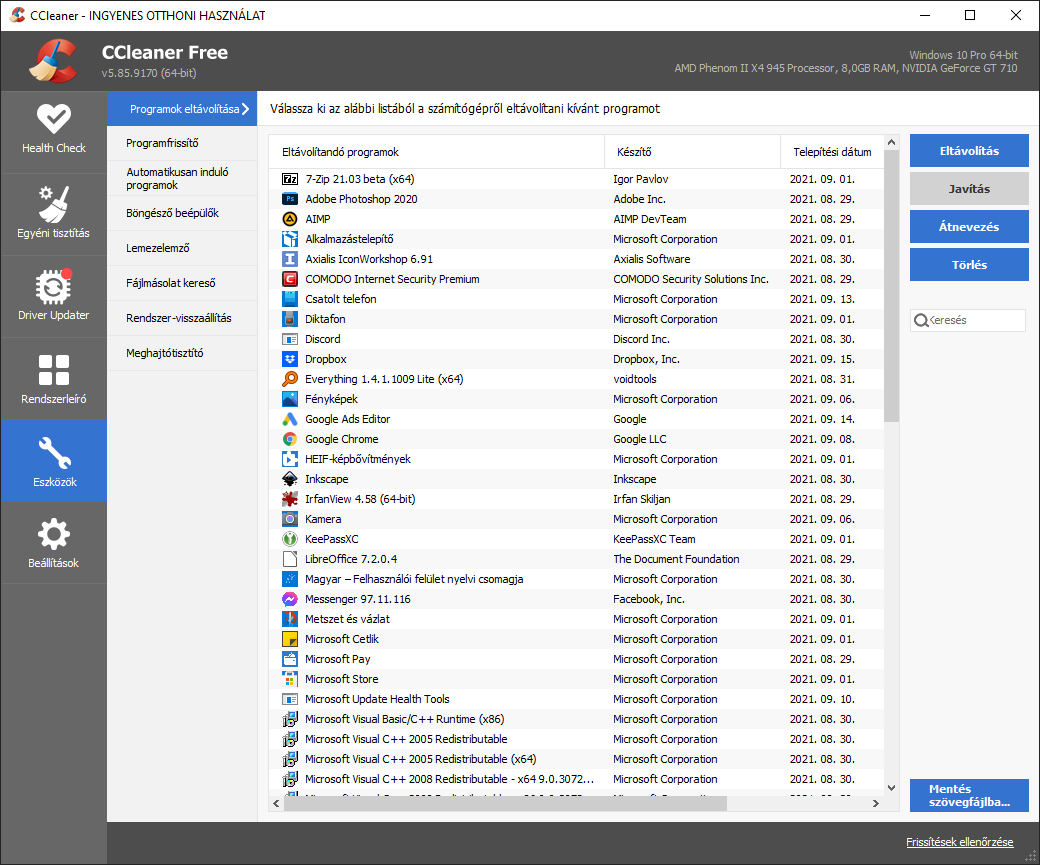Click the Javítás button

point(969,189)
